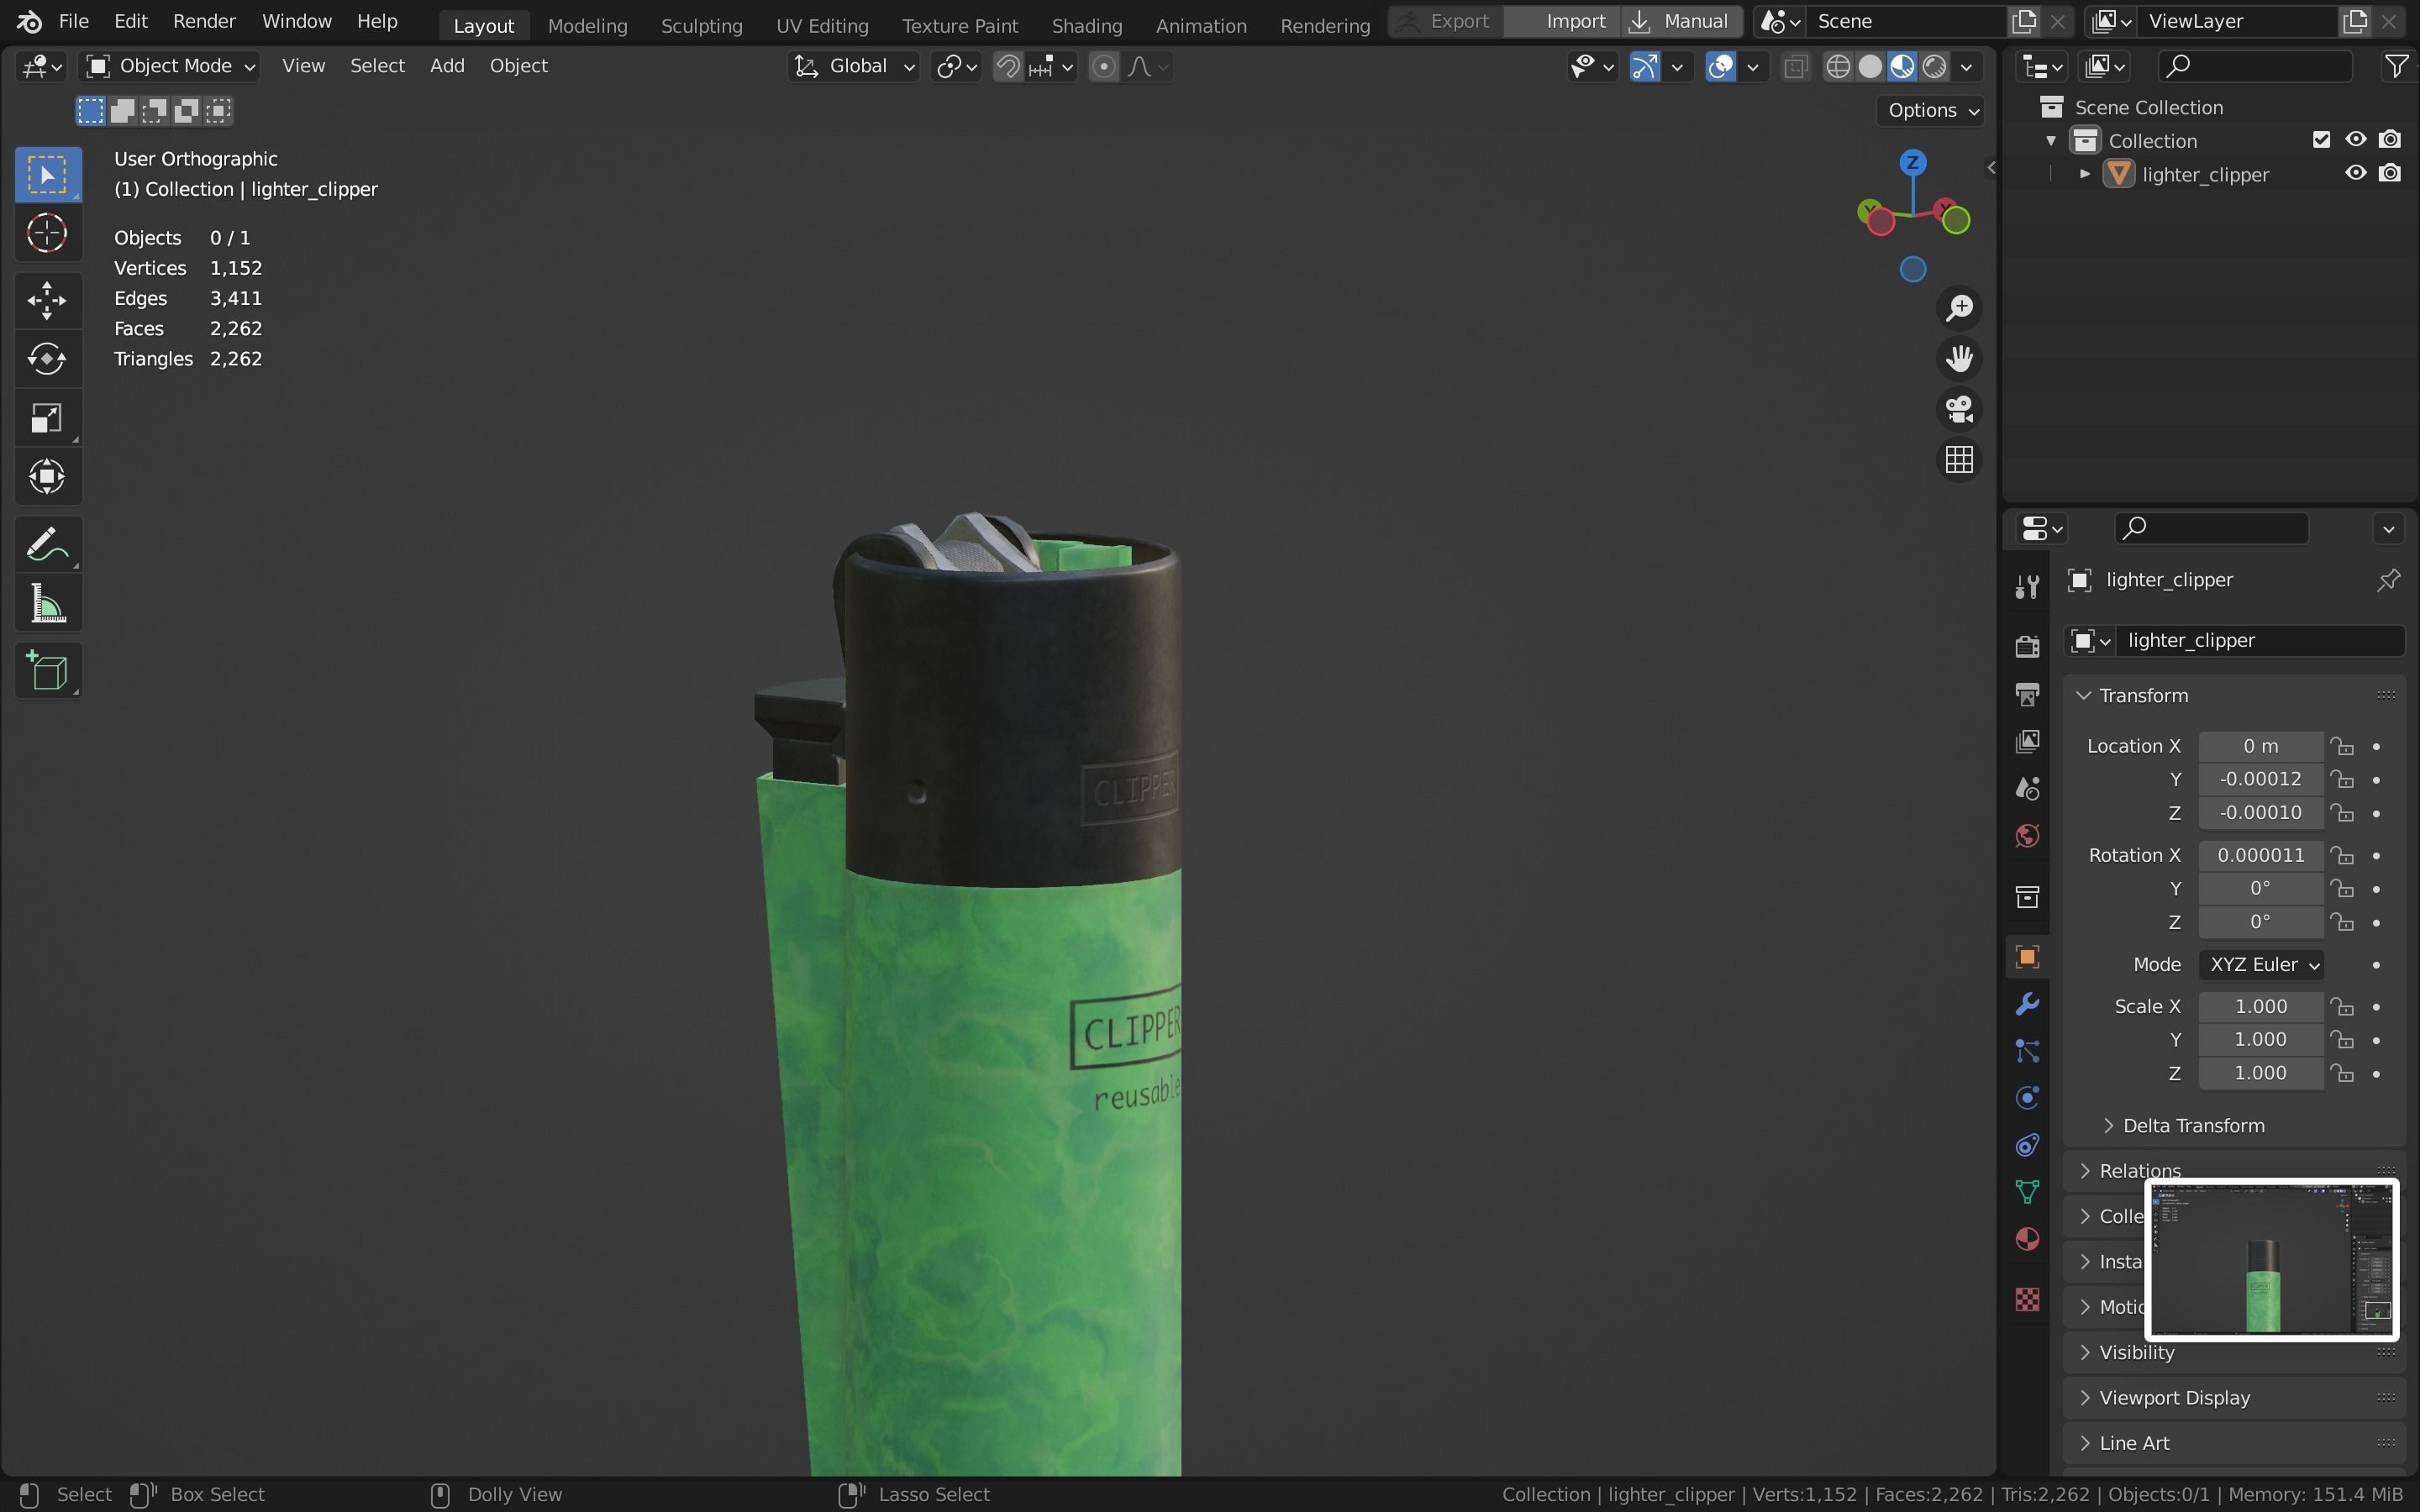The image size is (2420, 1512).
Task: Click the Rotation X value field
Action: [2260, 856]
